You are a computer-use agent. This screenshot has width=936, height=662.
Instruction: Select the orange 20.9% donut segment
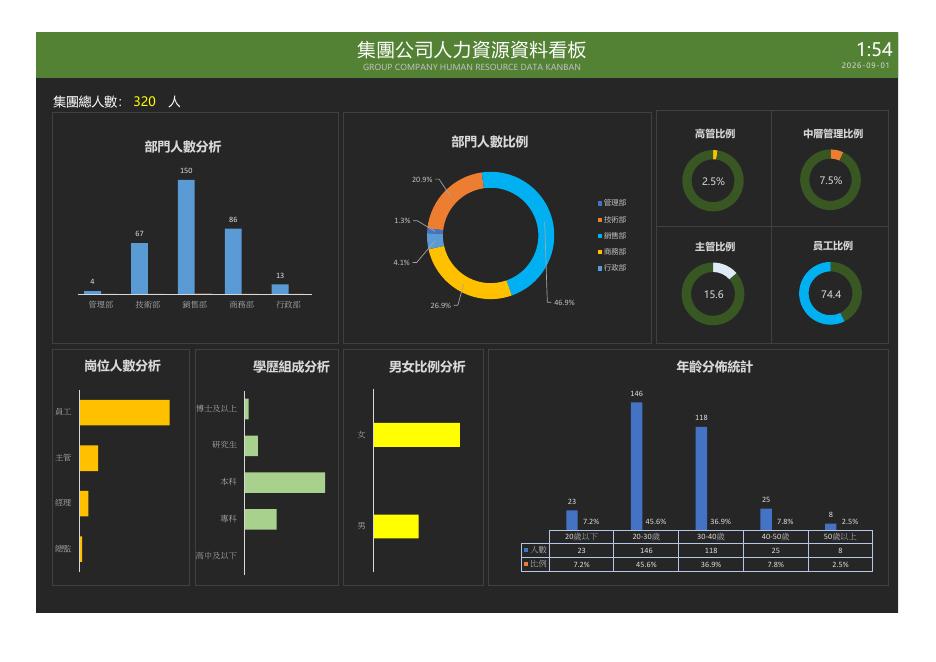click(451, 194)
